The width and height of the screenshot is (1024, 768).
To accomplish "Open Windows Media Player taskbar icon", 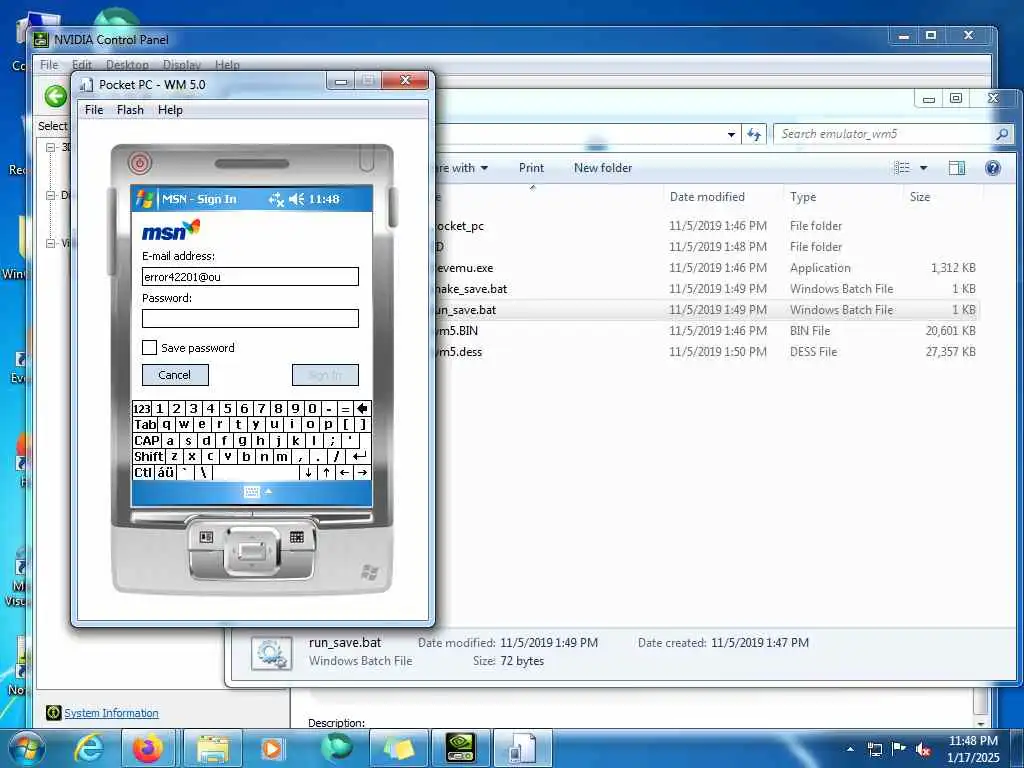I will click(272, 749).
